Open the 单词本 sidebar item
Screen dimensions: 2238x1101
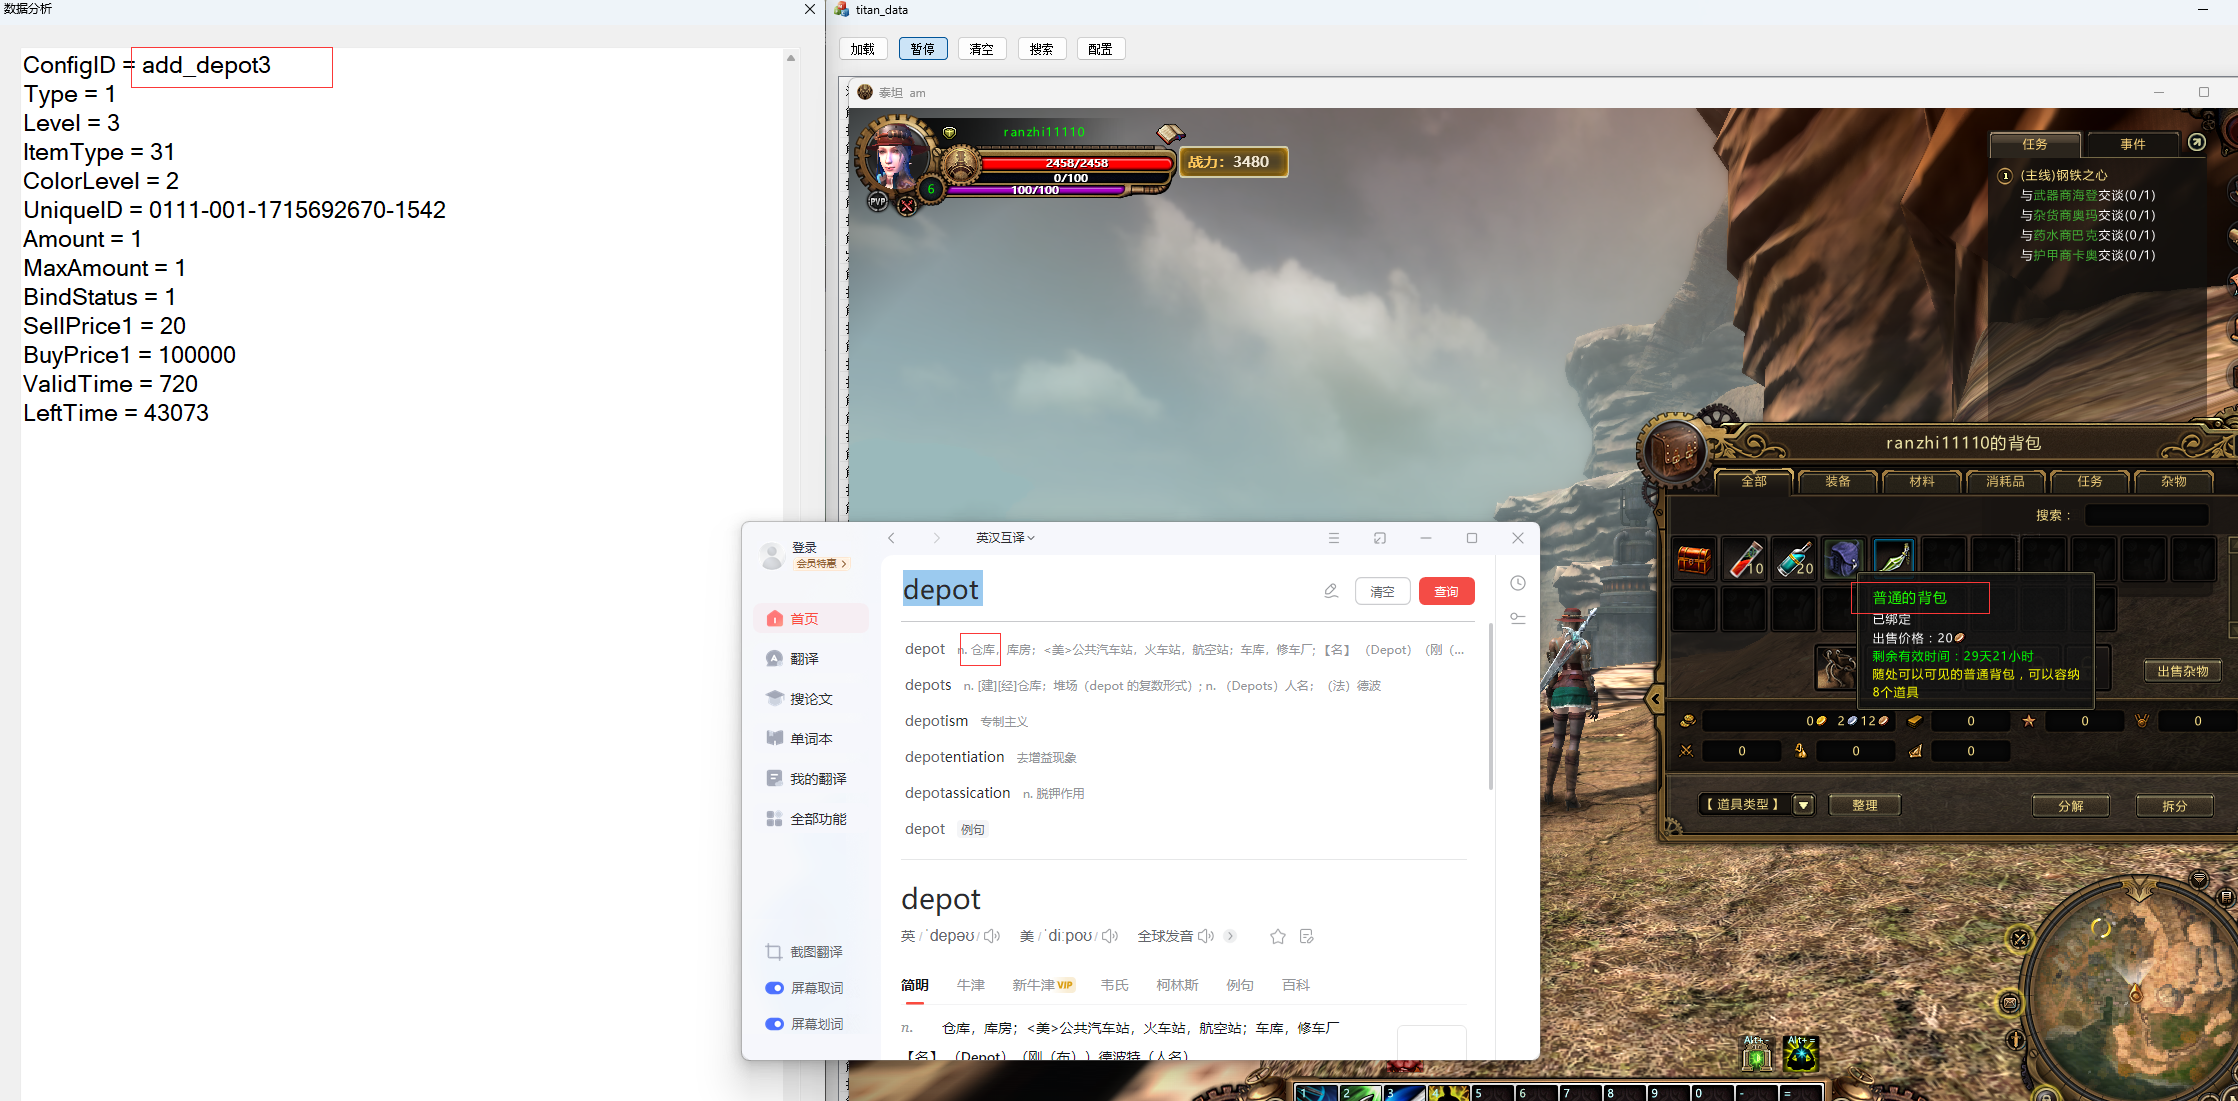click(811, 739)
